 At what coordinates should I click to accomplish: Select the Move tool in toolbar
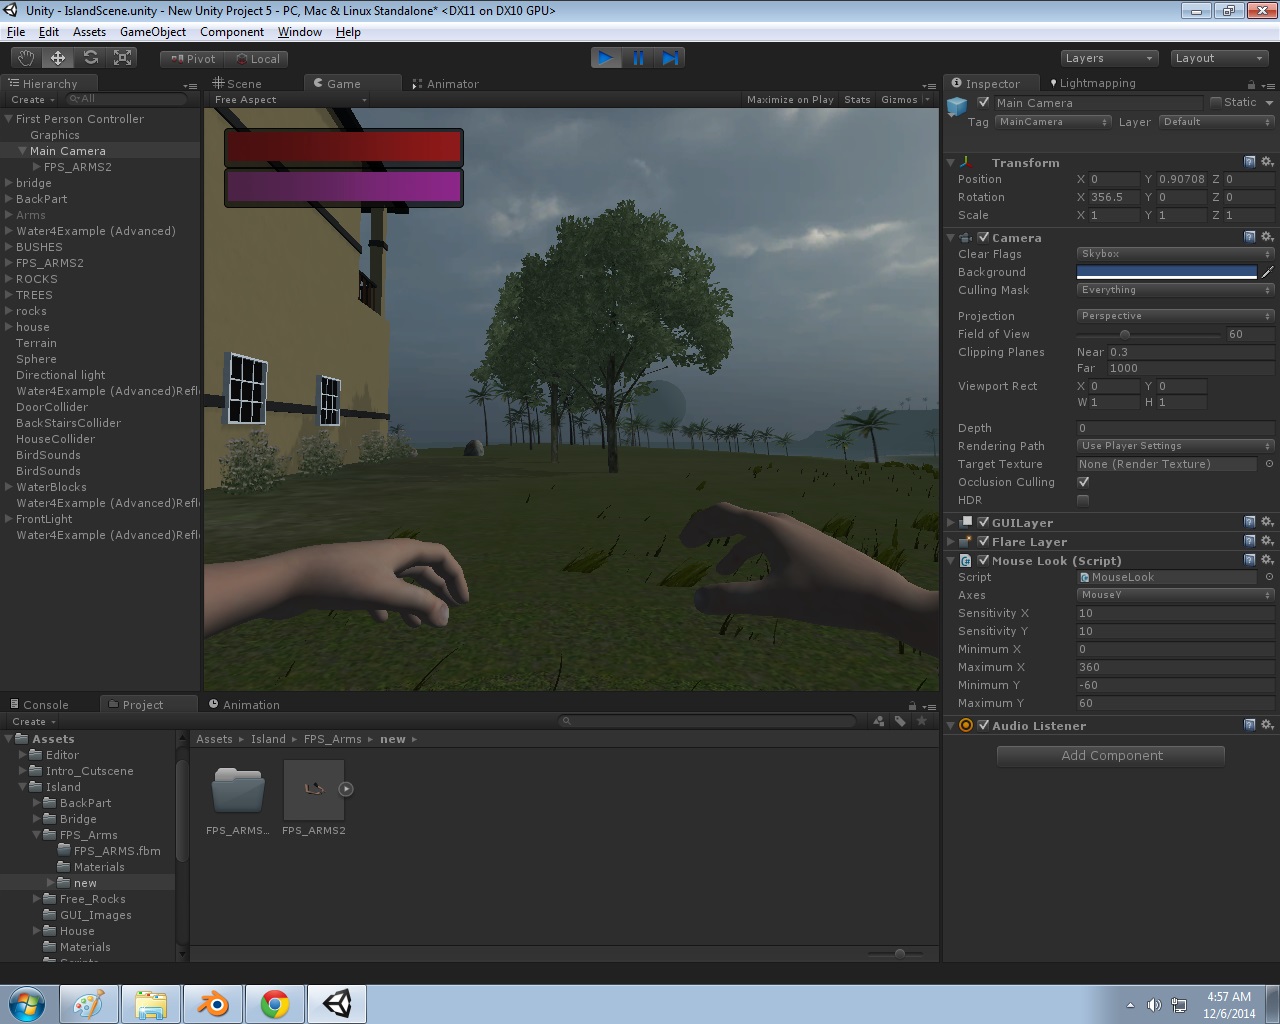click(x=58, y=58)
